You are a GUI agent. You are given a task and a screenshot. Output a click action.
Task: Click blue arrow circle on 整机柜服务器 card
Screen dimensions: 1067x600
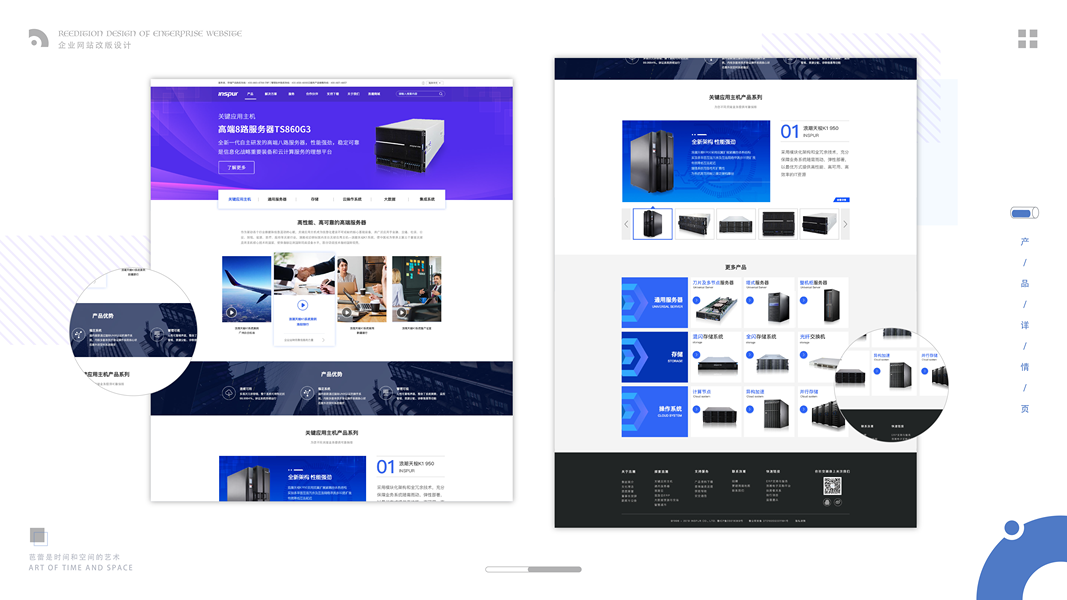point(804,300)
